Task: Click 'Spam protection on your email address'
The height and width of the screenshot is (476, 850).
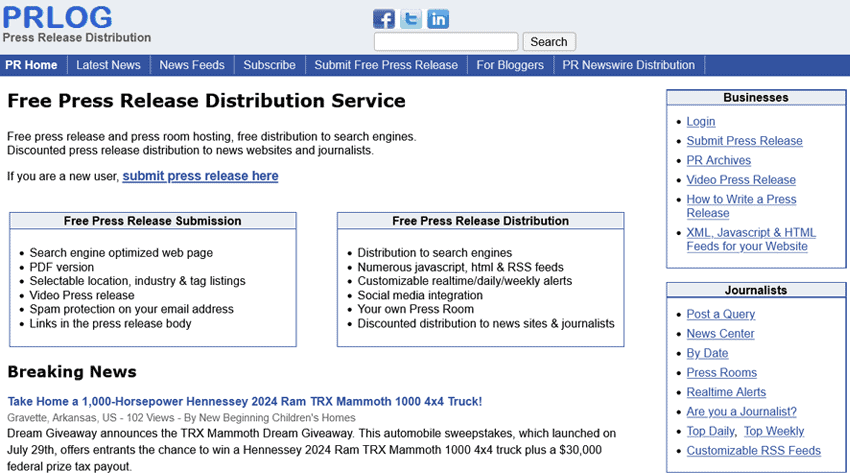Action: [132, 309]
